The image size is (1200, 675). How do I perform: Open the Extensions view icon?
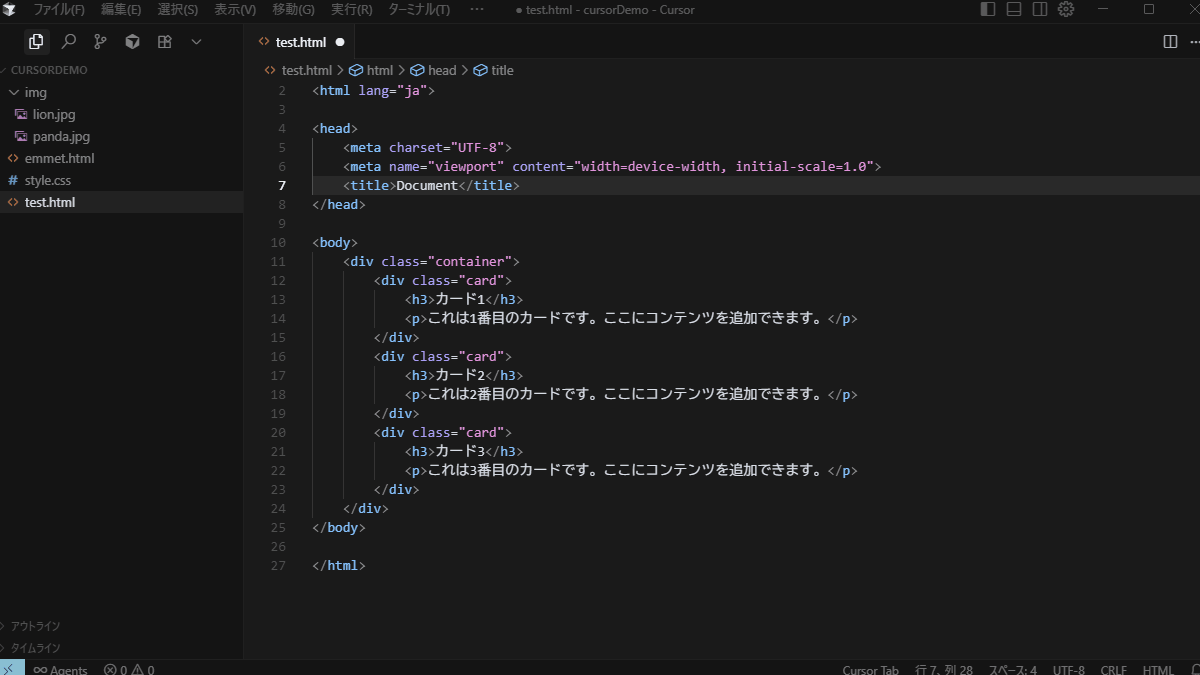point(164,42)
